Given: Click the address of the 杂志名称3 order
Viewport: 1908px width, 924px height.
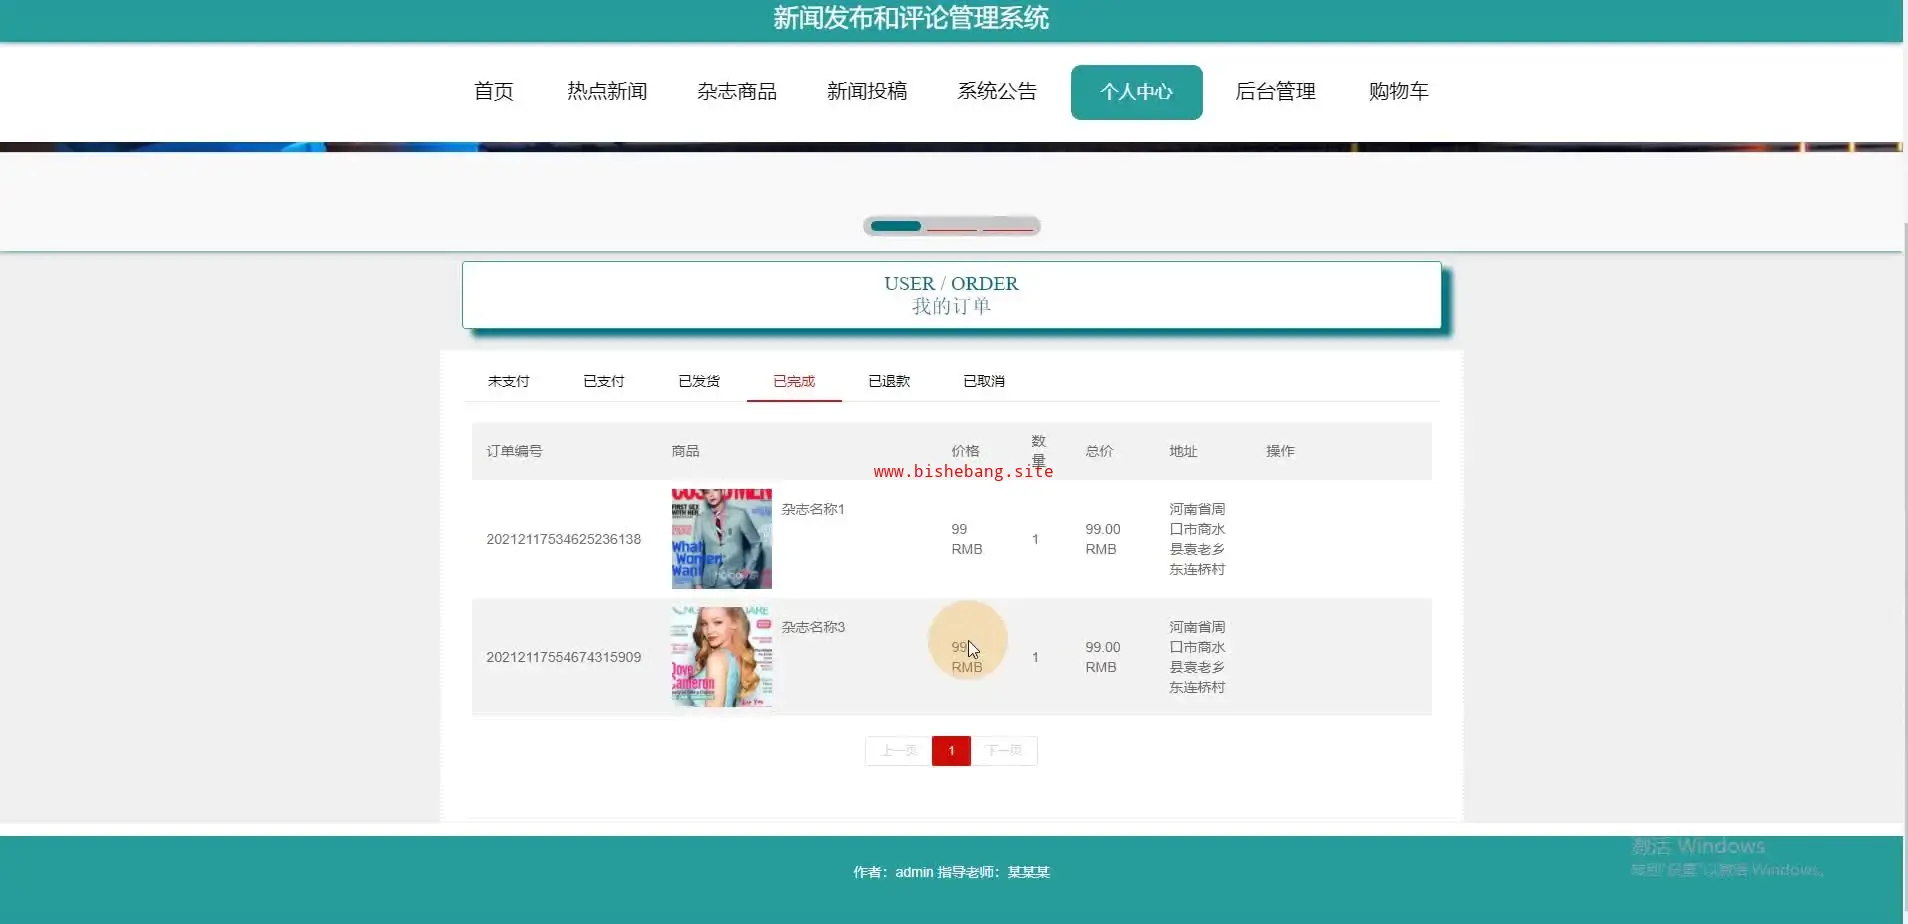Looking at the screenshot, I should [1197, 657].
